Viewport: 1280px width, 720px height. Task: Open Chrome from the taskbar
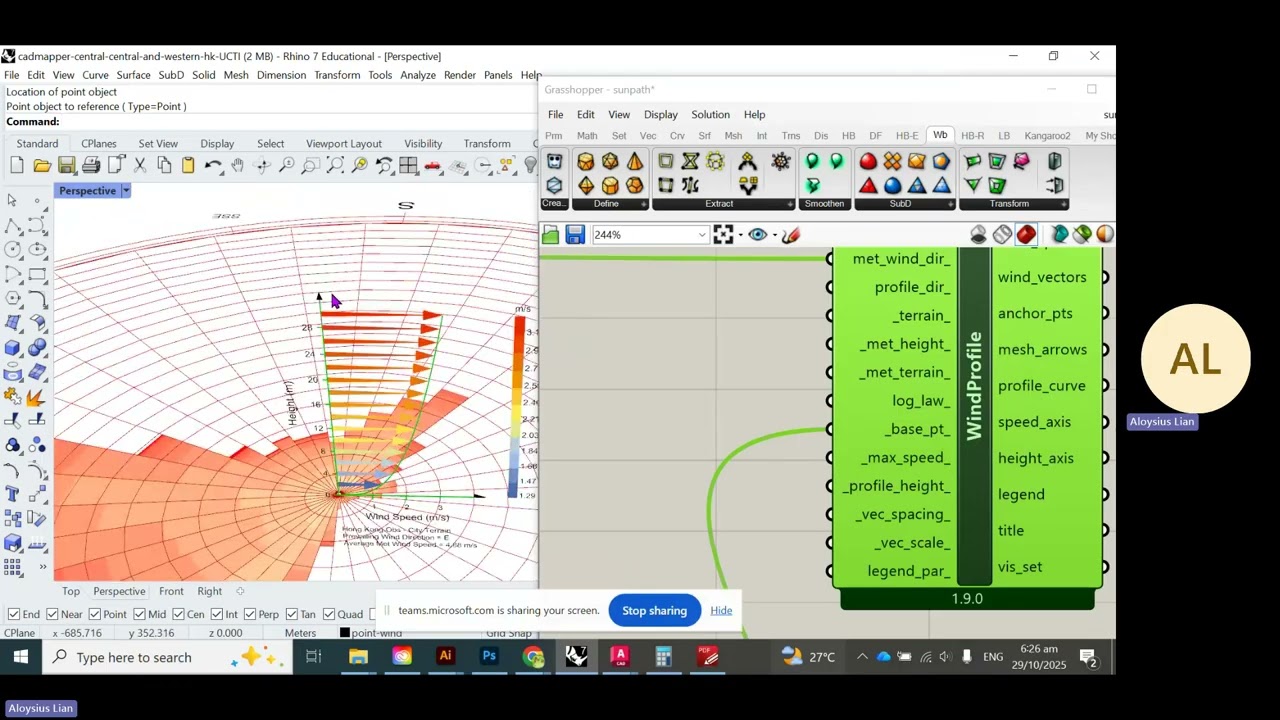(533, 657)
